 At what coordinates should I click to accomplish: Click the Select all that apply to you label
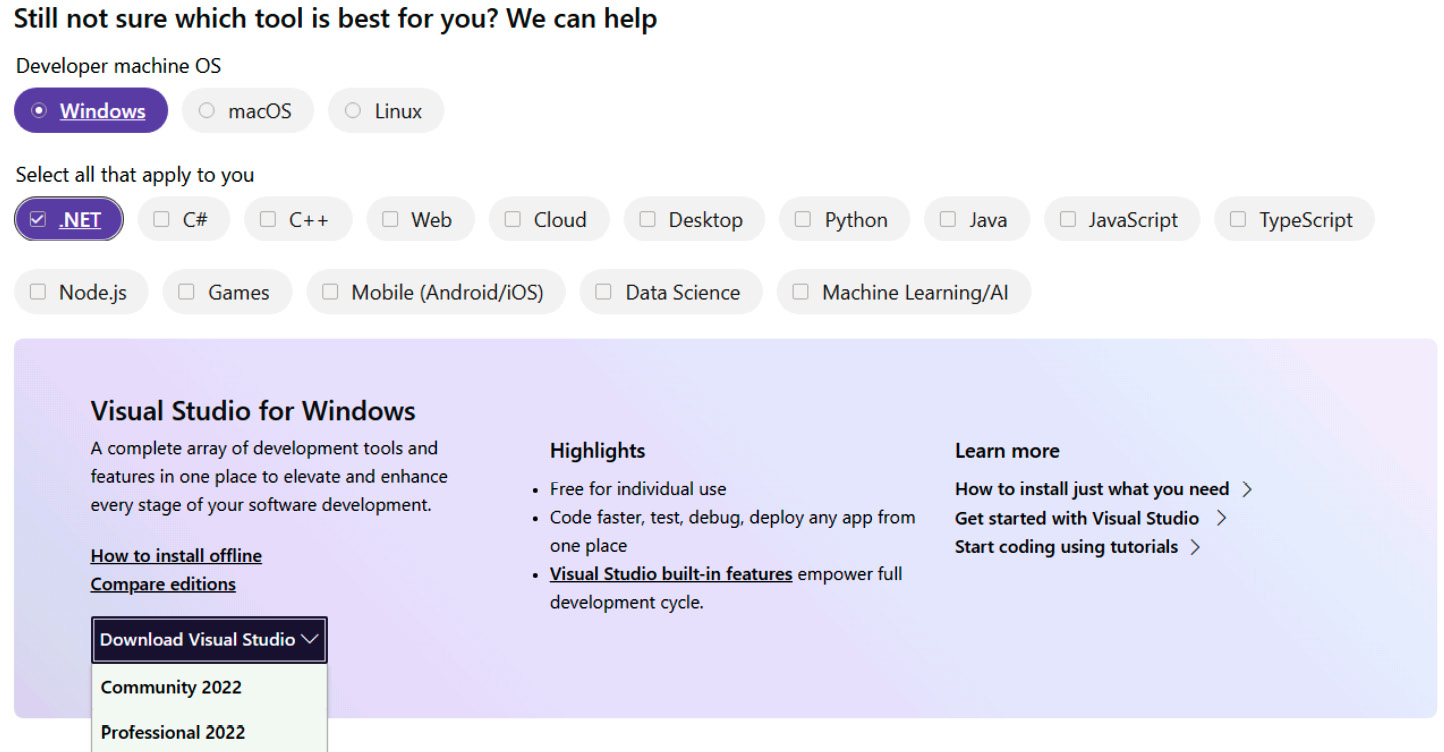[135, 175]
